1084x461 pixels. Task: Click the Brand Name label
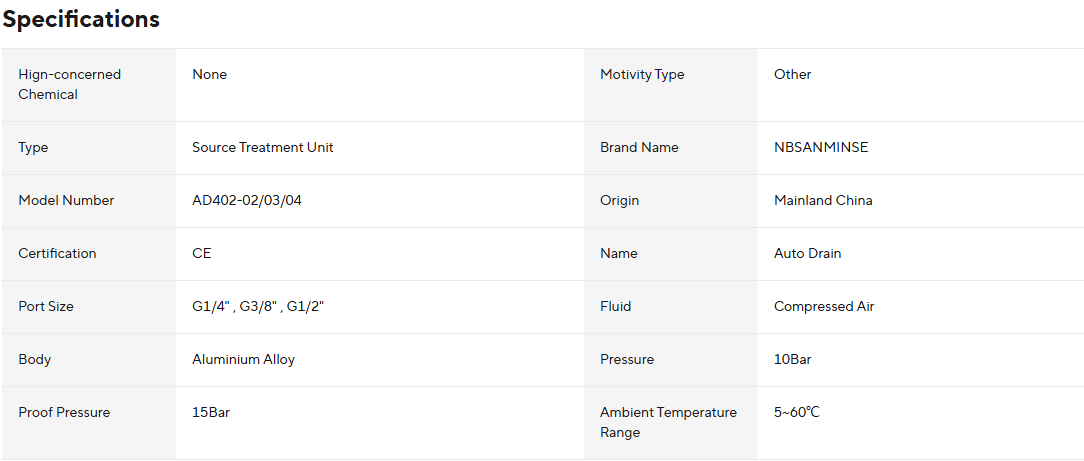click(x=639, y=147)
